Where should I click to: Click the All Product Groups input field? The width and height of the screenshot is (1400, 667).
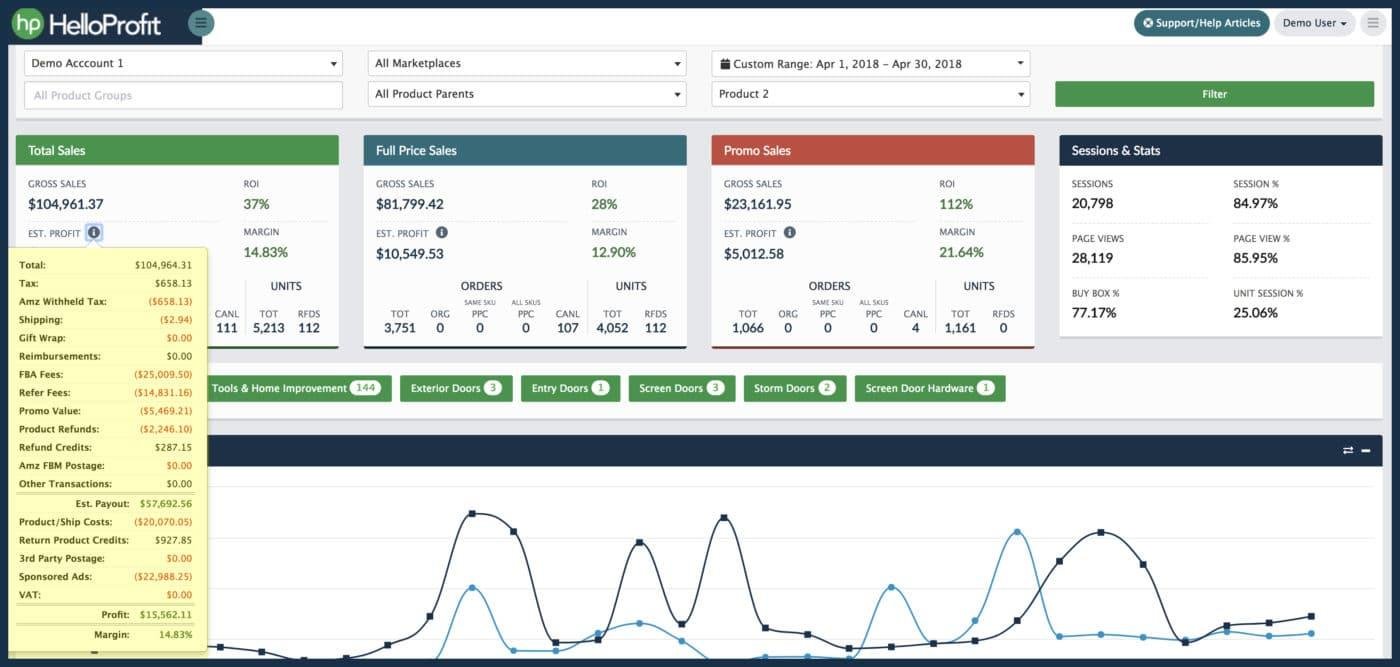point(183,96)
